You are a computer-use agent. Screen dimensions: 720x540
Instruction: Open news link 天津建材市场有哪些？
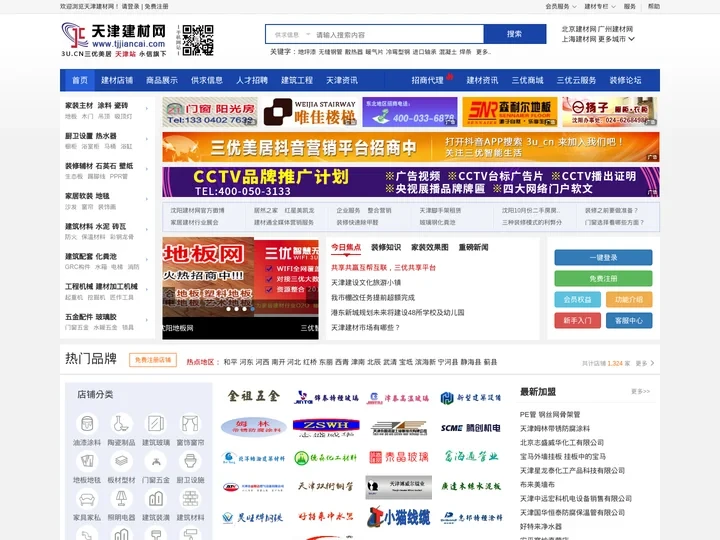366,327
